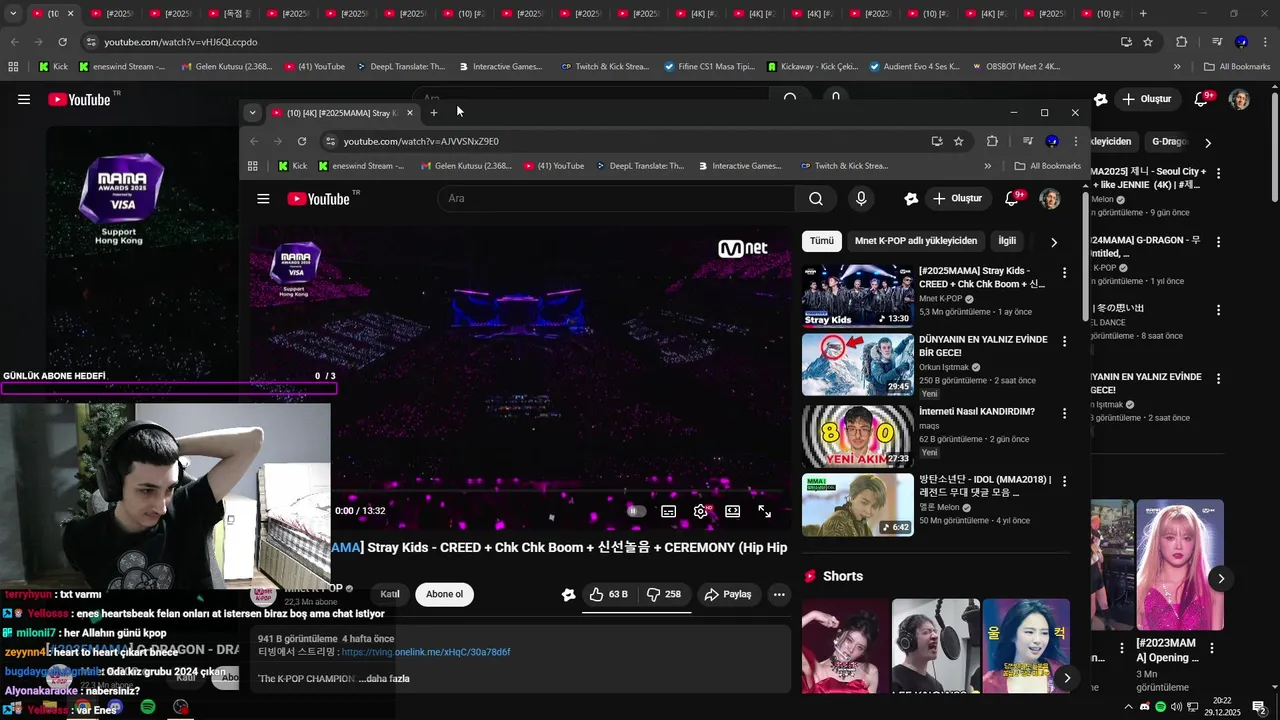
Task: Open notifications bell in front window
Action: coord(1012,198)
